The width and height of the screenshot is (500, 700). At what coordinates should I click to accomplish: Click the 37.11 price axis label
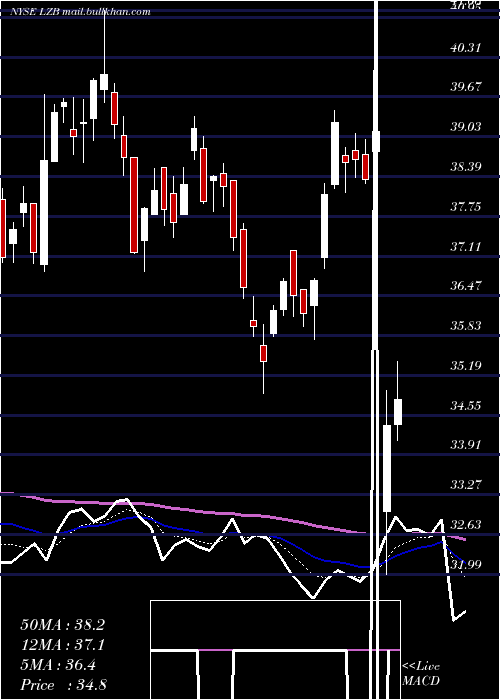pyautogui.click(x=466, y=246)
